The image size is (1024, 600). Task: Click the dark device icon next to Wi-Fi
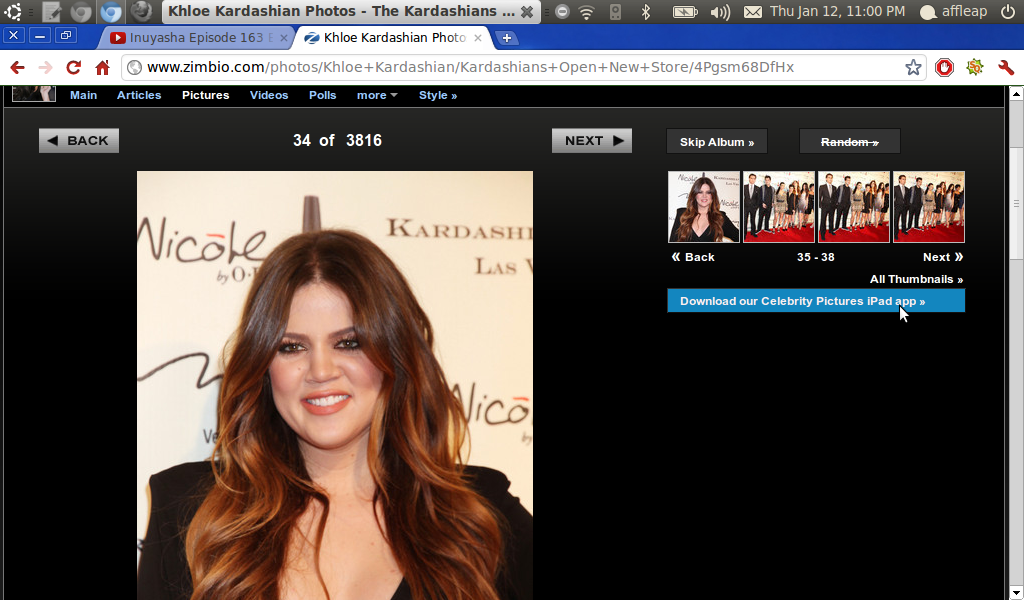click(615, 11)
